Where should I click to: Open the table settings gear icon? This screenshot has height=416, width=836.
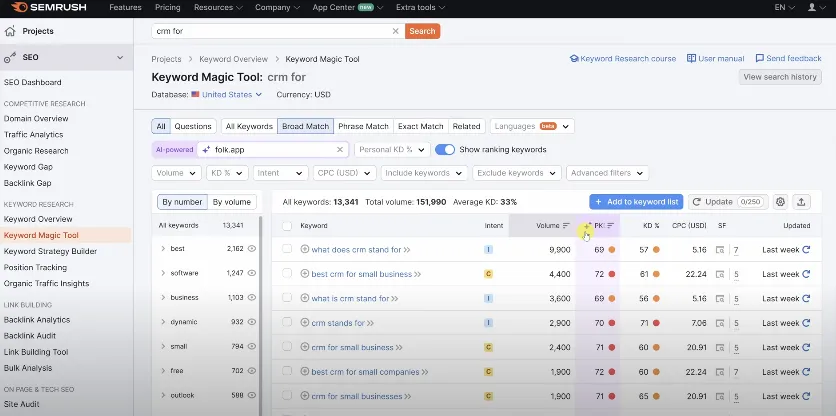point(781,202)
